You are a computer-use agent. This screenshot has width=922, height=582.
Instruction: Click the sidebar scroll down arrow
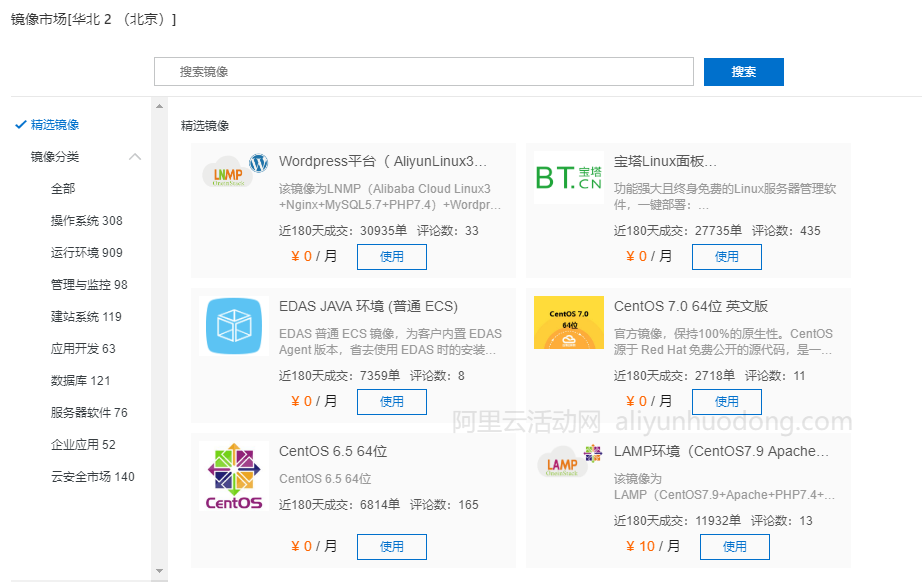coord(159,571)
